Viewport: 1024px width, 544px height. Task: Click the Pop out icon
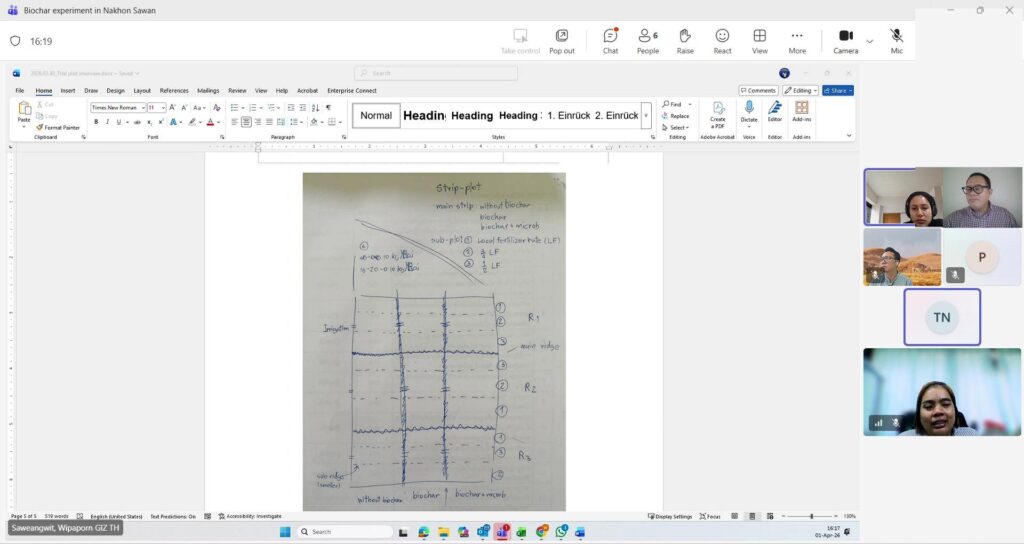click(562, 40)
